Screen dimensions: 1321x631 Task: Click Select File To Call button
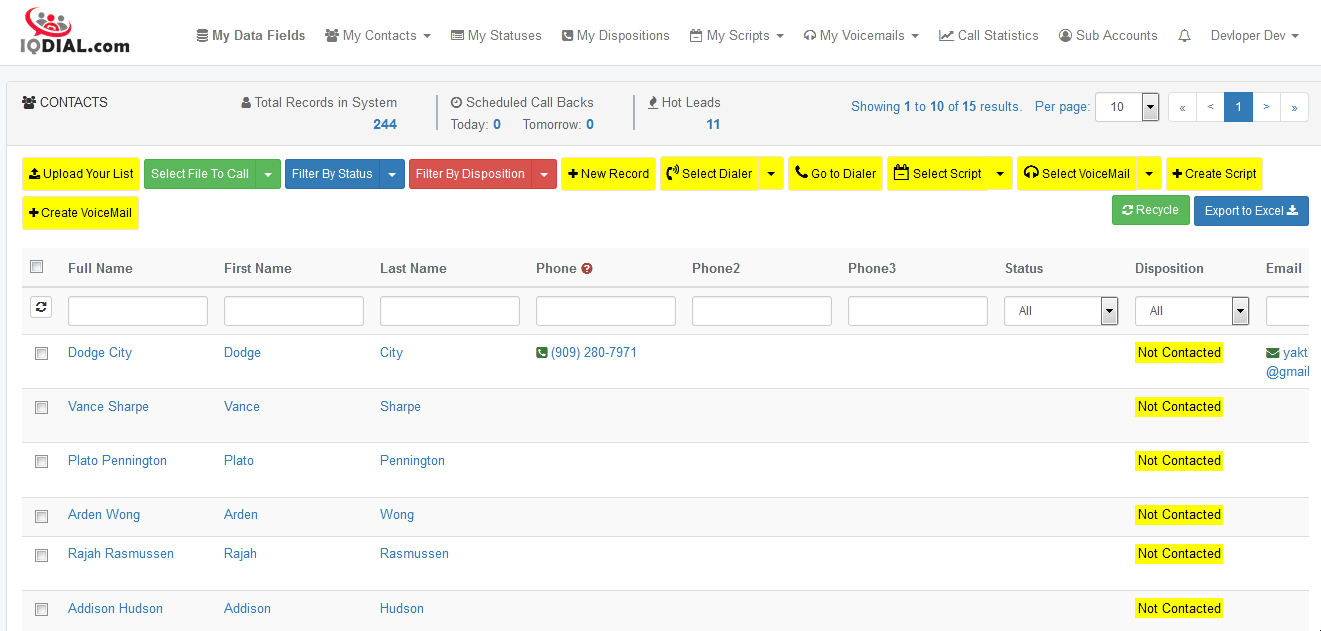[x=200, y=174]
